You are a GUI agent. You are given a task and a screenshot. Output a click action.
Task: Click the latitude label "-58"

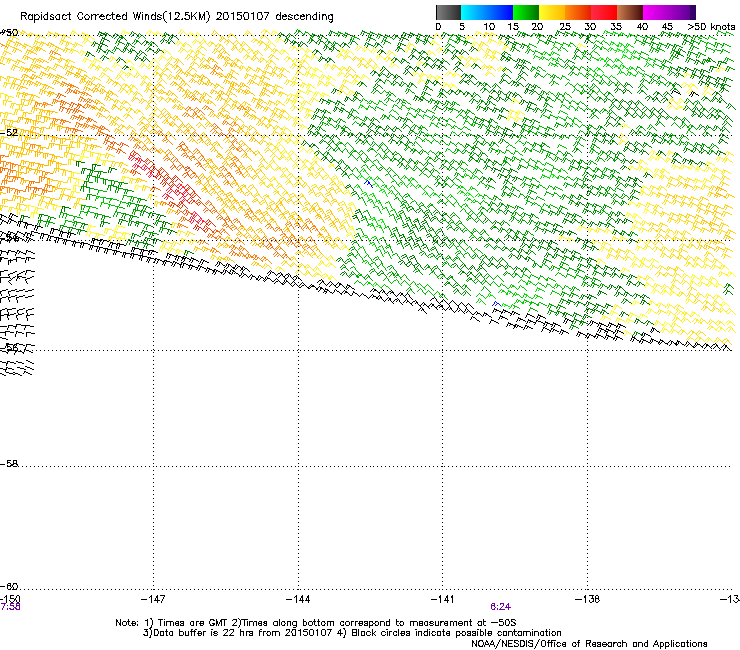[9, 464]
